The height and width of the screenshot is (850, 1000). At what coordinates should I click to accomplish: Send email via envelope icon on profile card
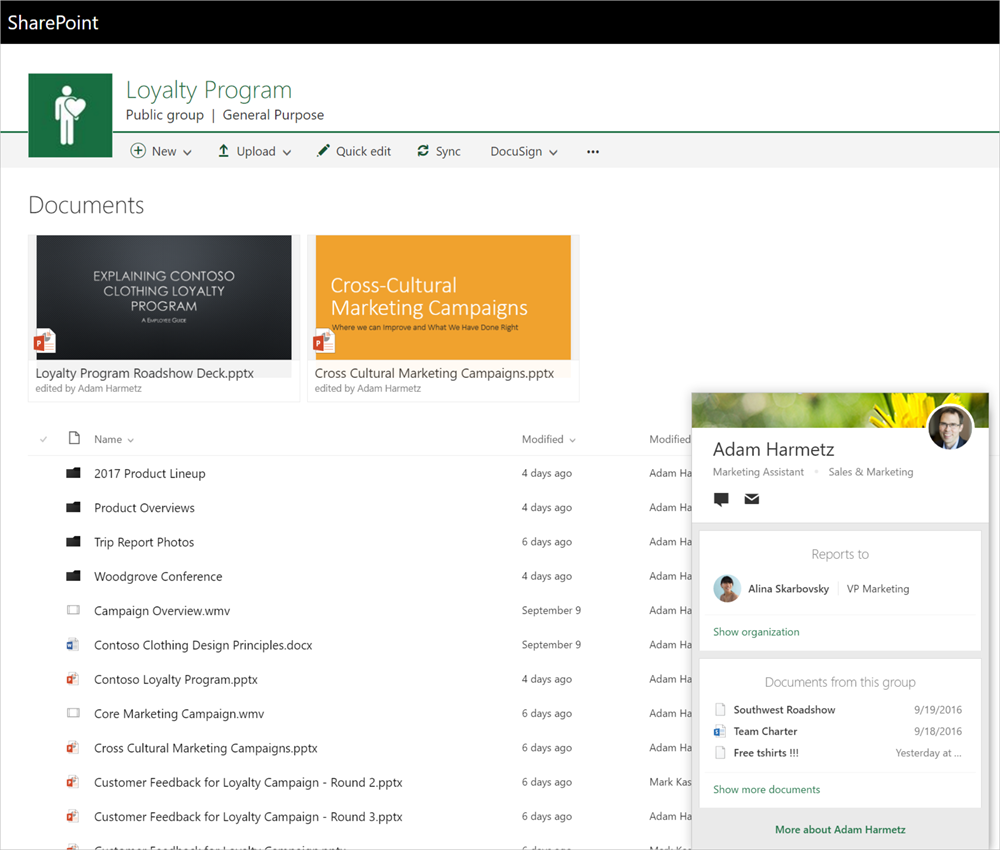(x=751, y=499)
